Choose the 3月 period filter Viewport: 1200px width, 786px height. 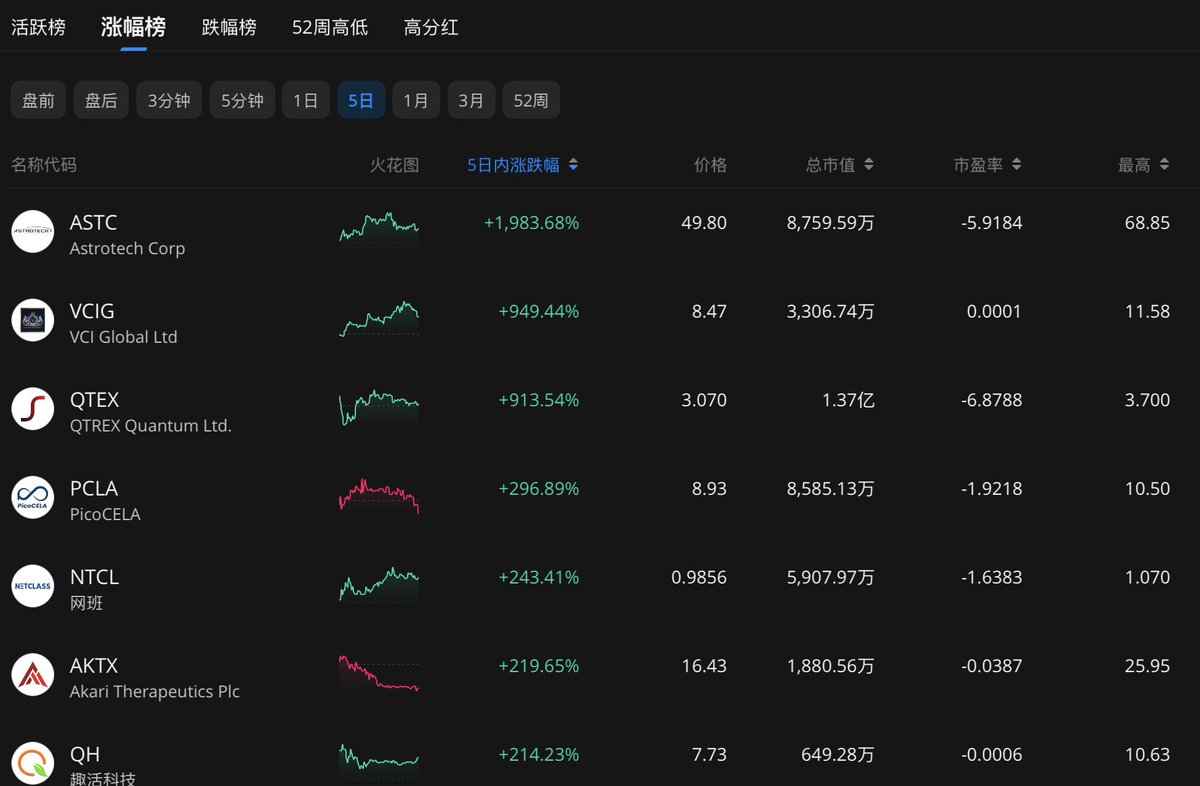(471, 100)
